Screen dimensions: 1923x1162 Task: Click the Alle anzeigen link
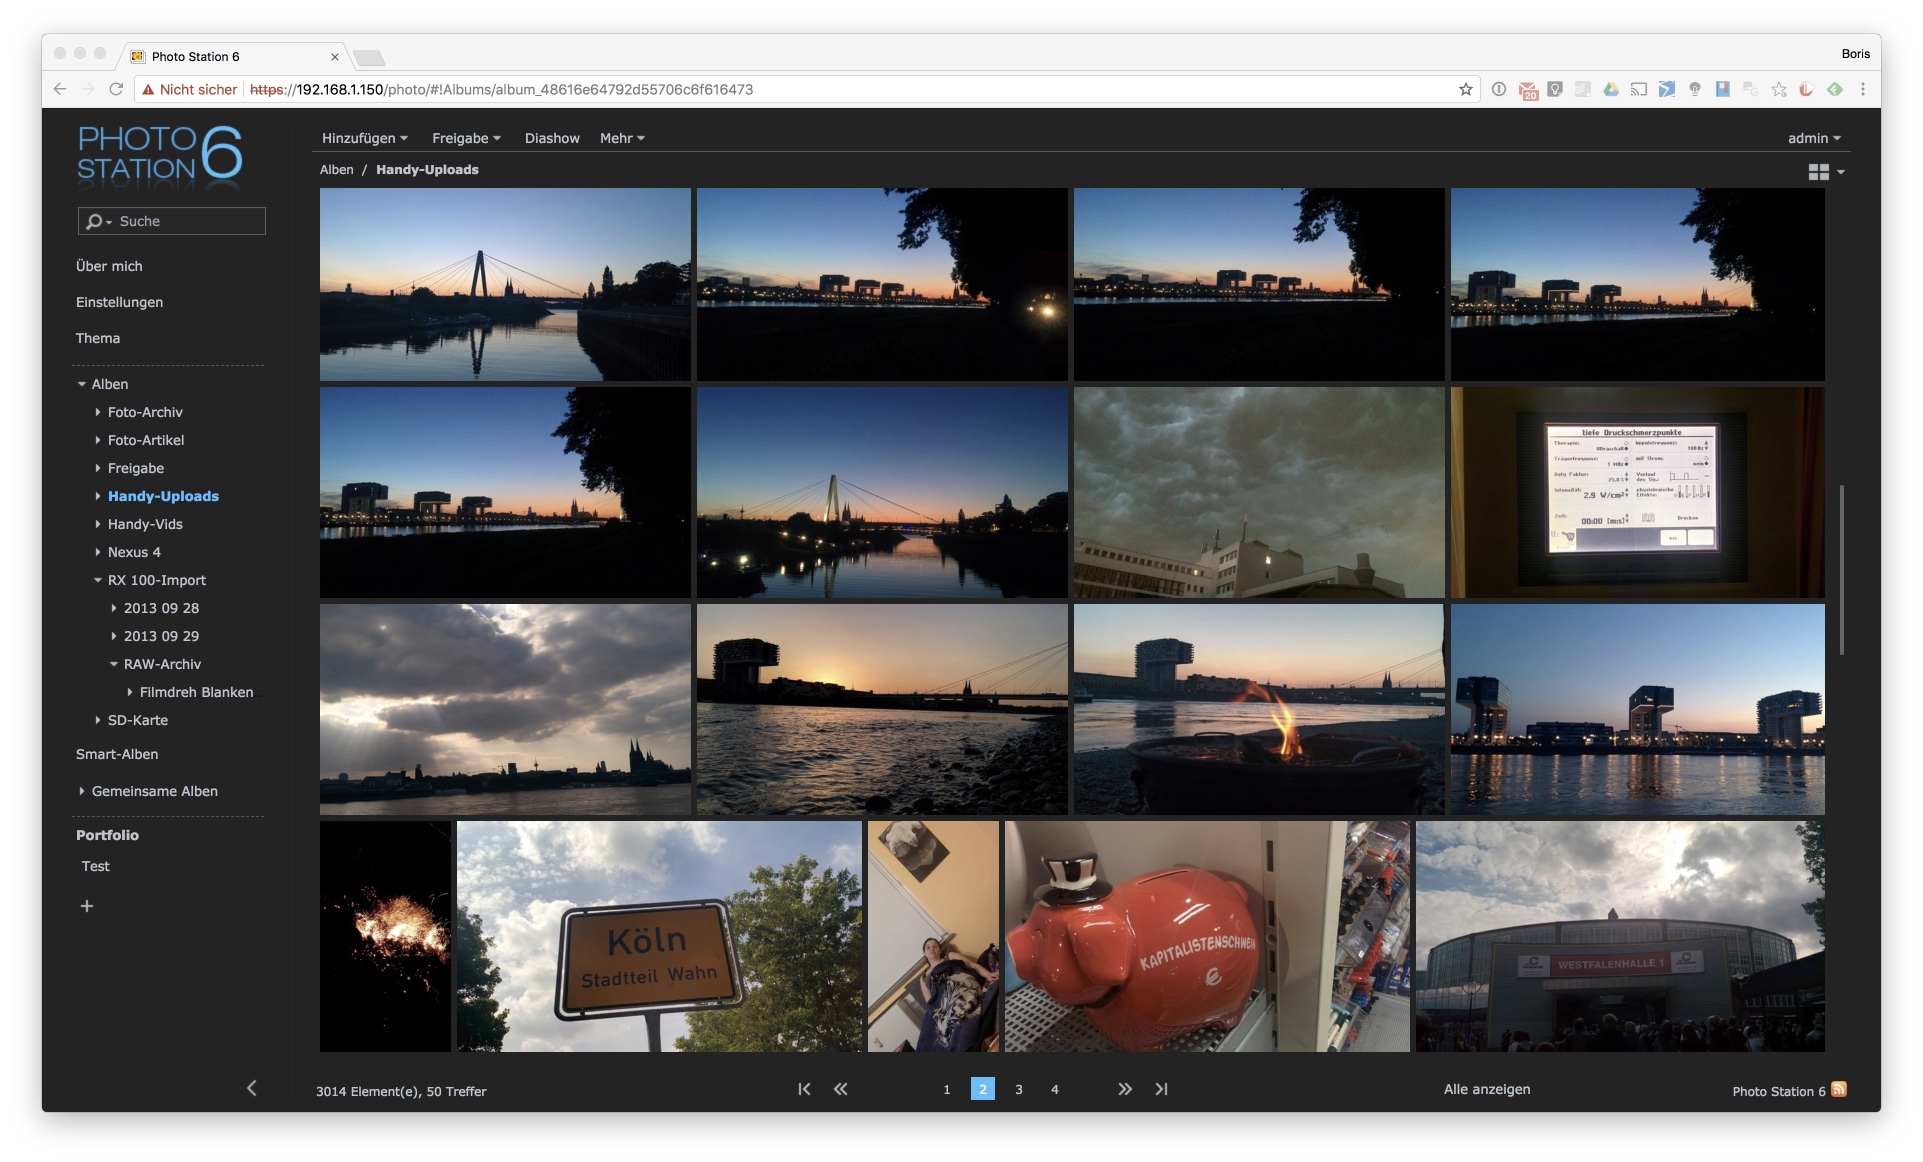click(1486, 1089)
